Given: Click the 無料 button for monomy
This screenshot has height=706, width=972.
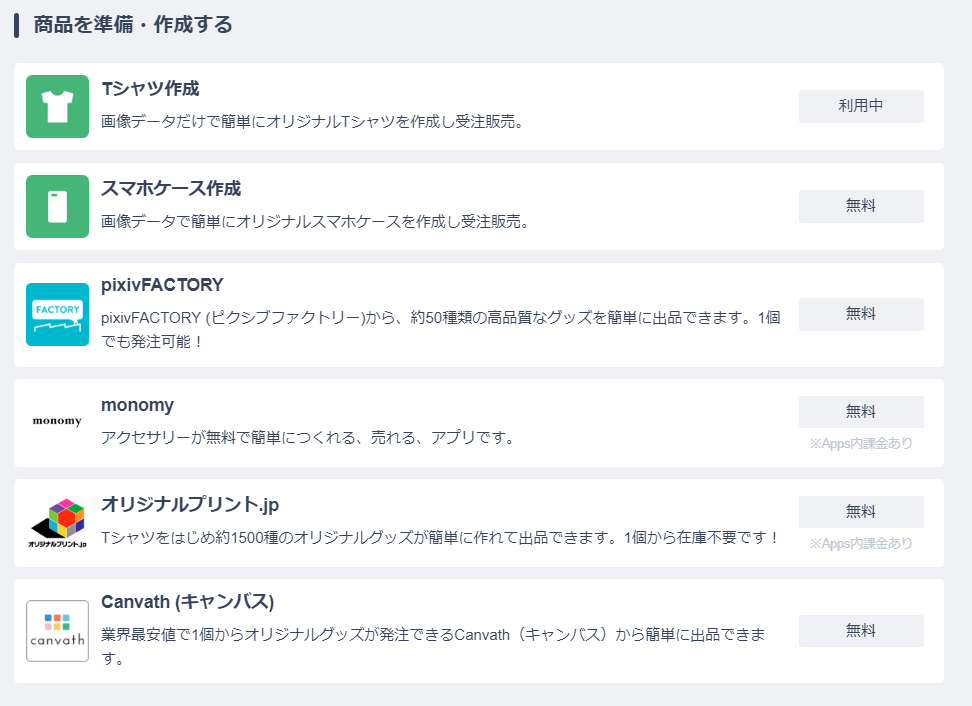Looking at the screenshot, I should point(861,412).
